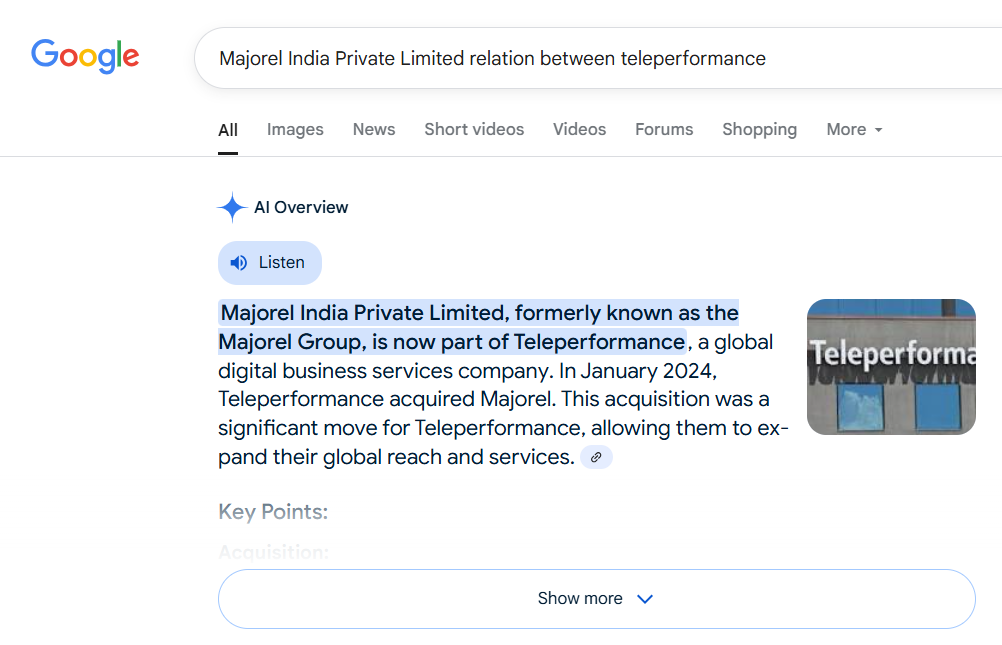Click inside the Google search box
The image size is (1002, 645).
600,58
